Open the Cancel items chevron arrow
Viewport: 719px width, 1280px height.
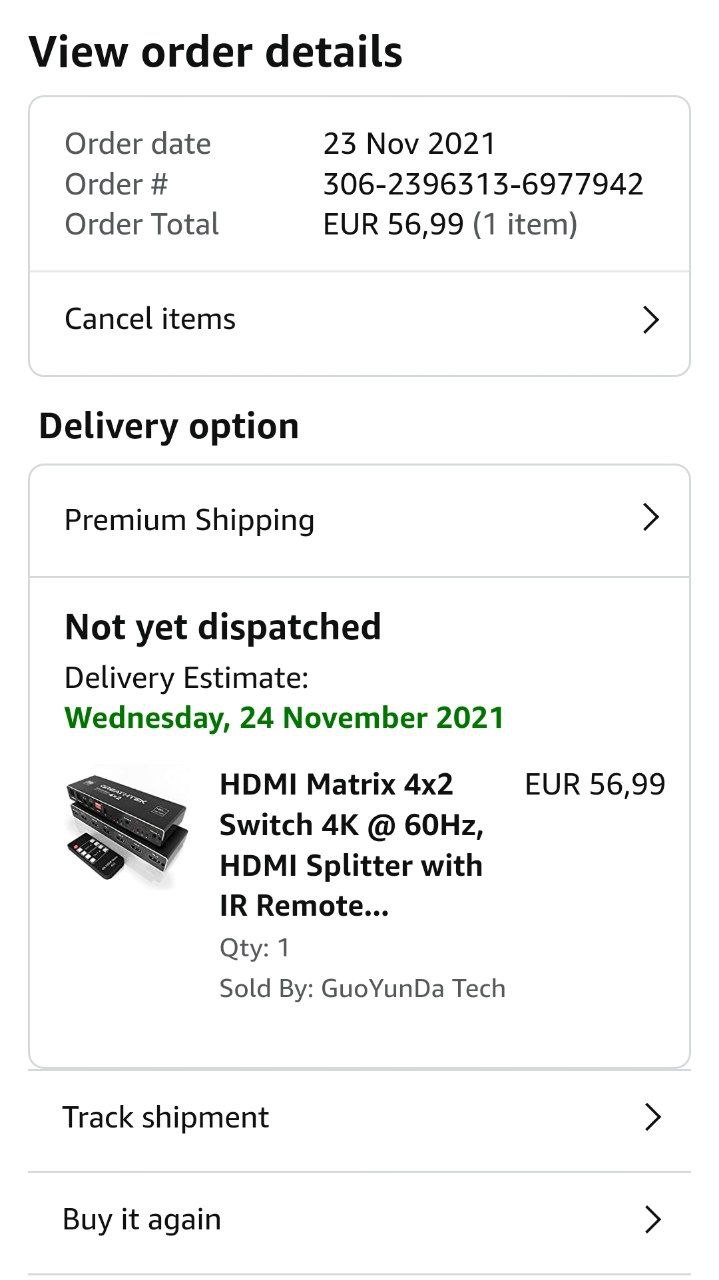pyautogui.click(x=651, y=320)
